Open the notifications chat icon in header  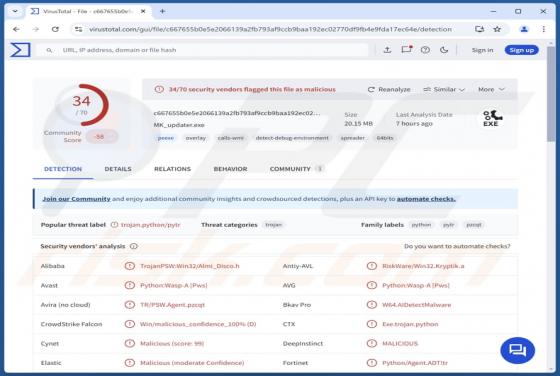click(x=406, y=50)
